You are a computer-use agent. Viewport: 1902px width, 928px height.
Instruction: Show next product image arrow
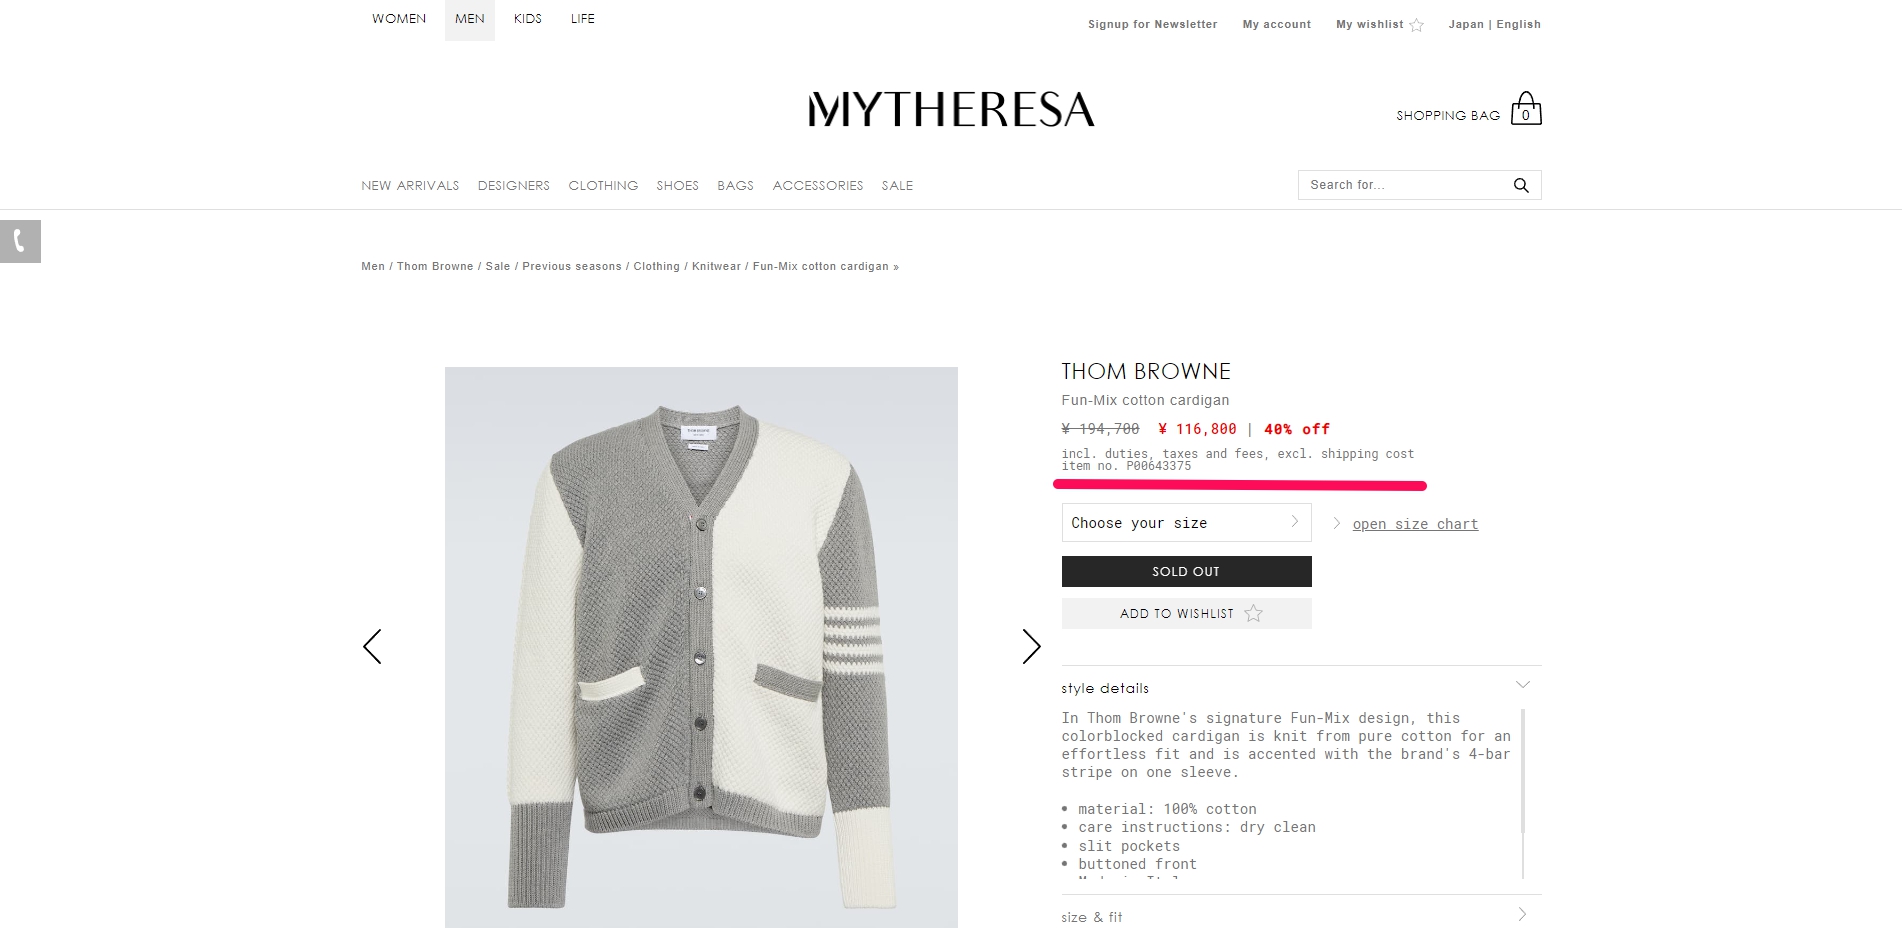click(1031, 646)
